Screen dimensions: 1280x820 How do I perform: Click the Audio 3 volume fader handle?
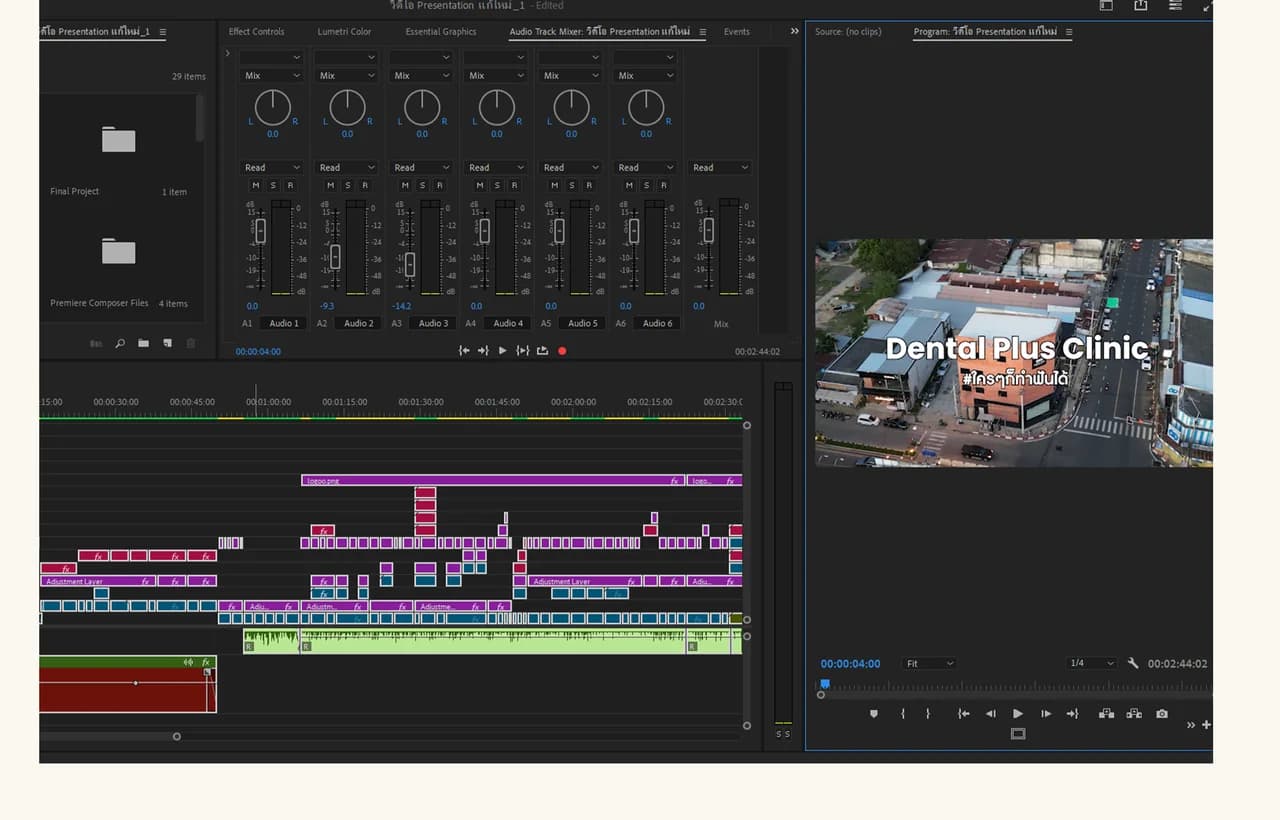[410, 264]
